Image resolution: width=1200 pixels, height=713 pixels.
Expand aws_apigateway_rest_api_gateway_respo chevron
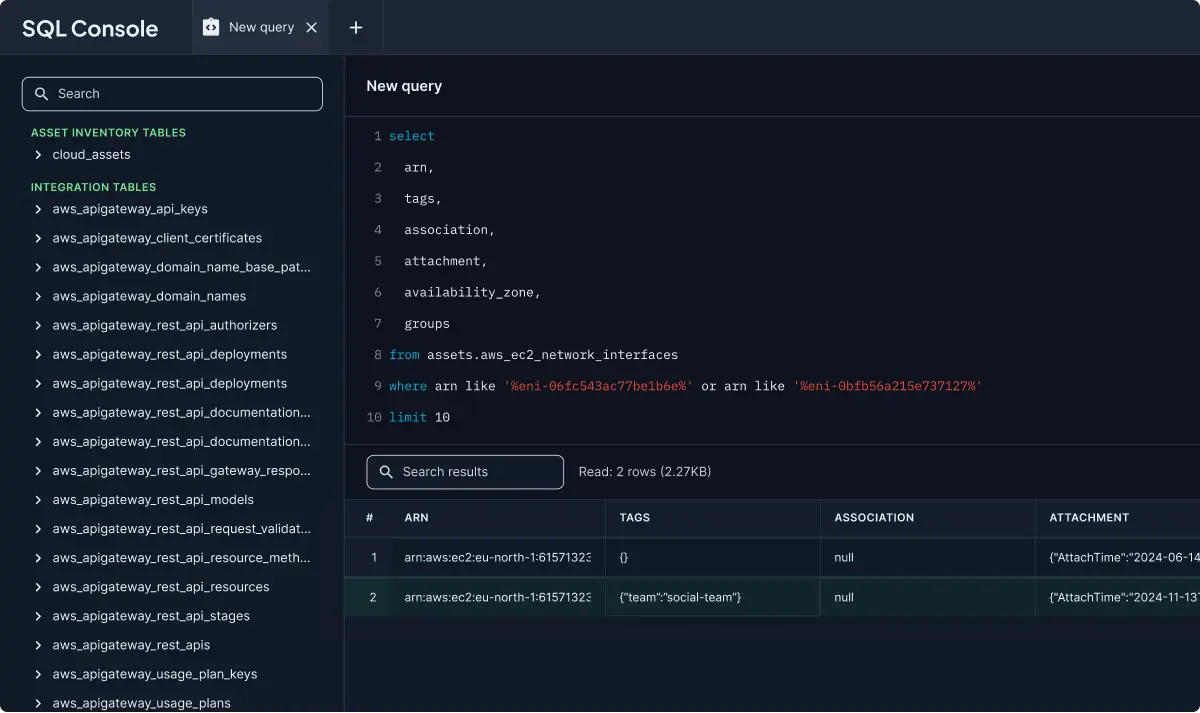(x=38, y=470)
